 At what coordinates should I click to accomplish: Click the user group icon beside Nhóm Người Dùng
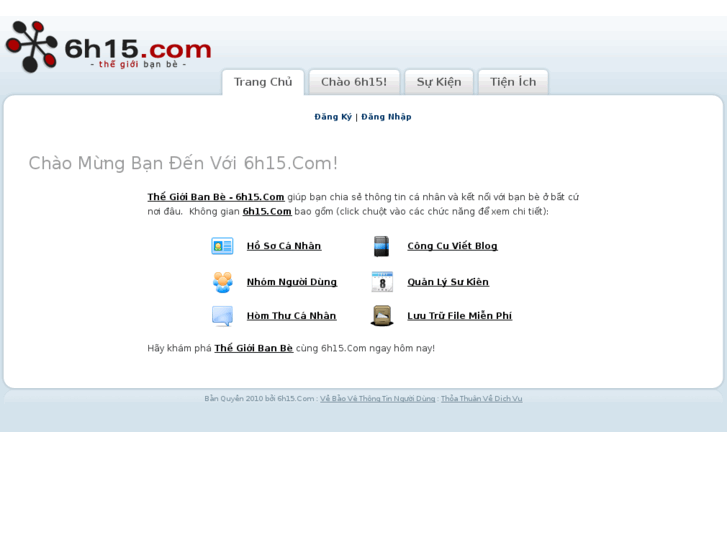point(223,282)
